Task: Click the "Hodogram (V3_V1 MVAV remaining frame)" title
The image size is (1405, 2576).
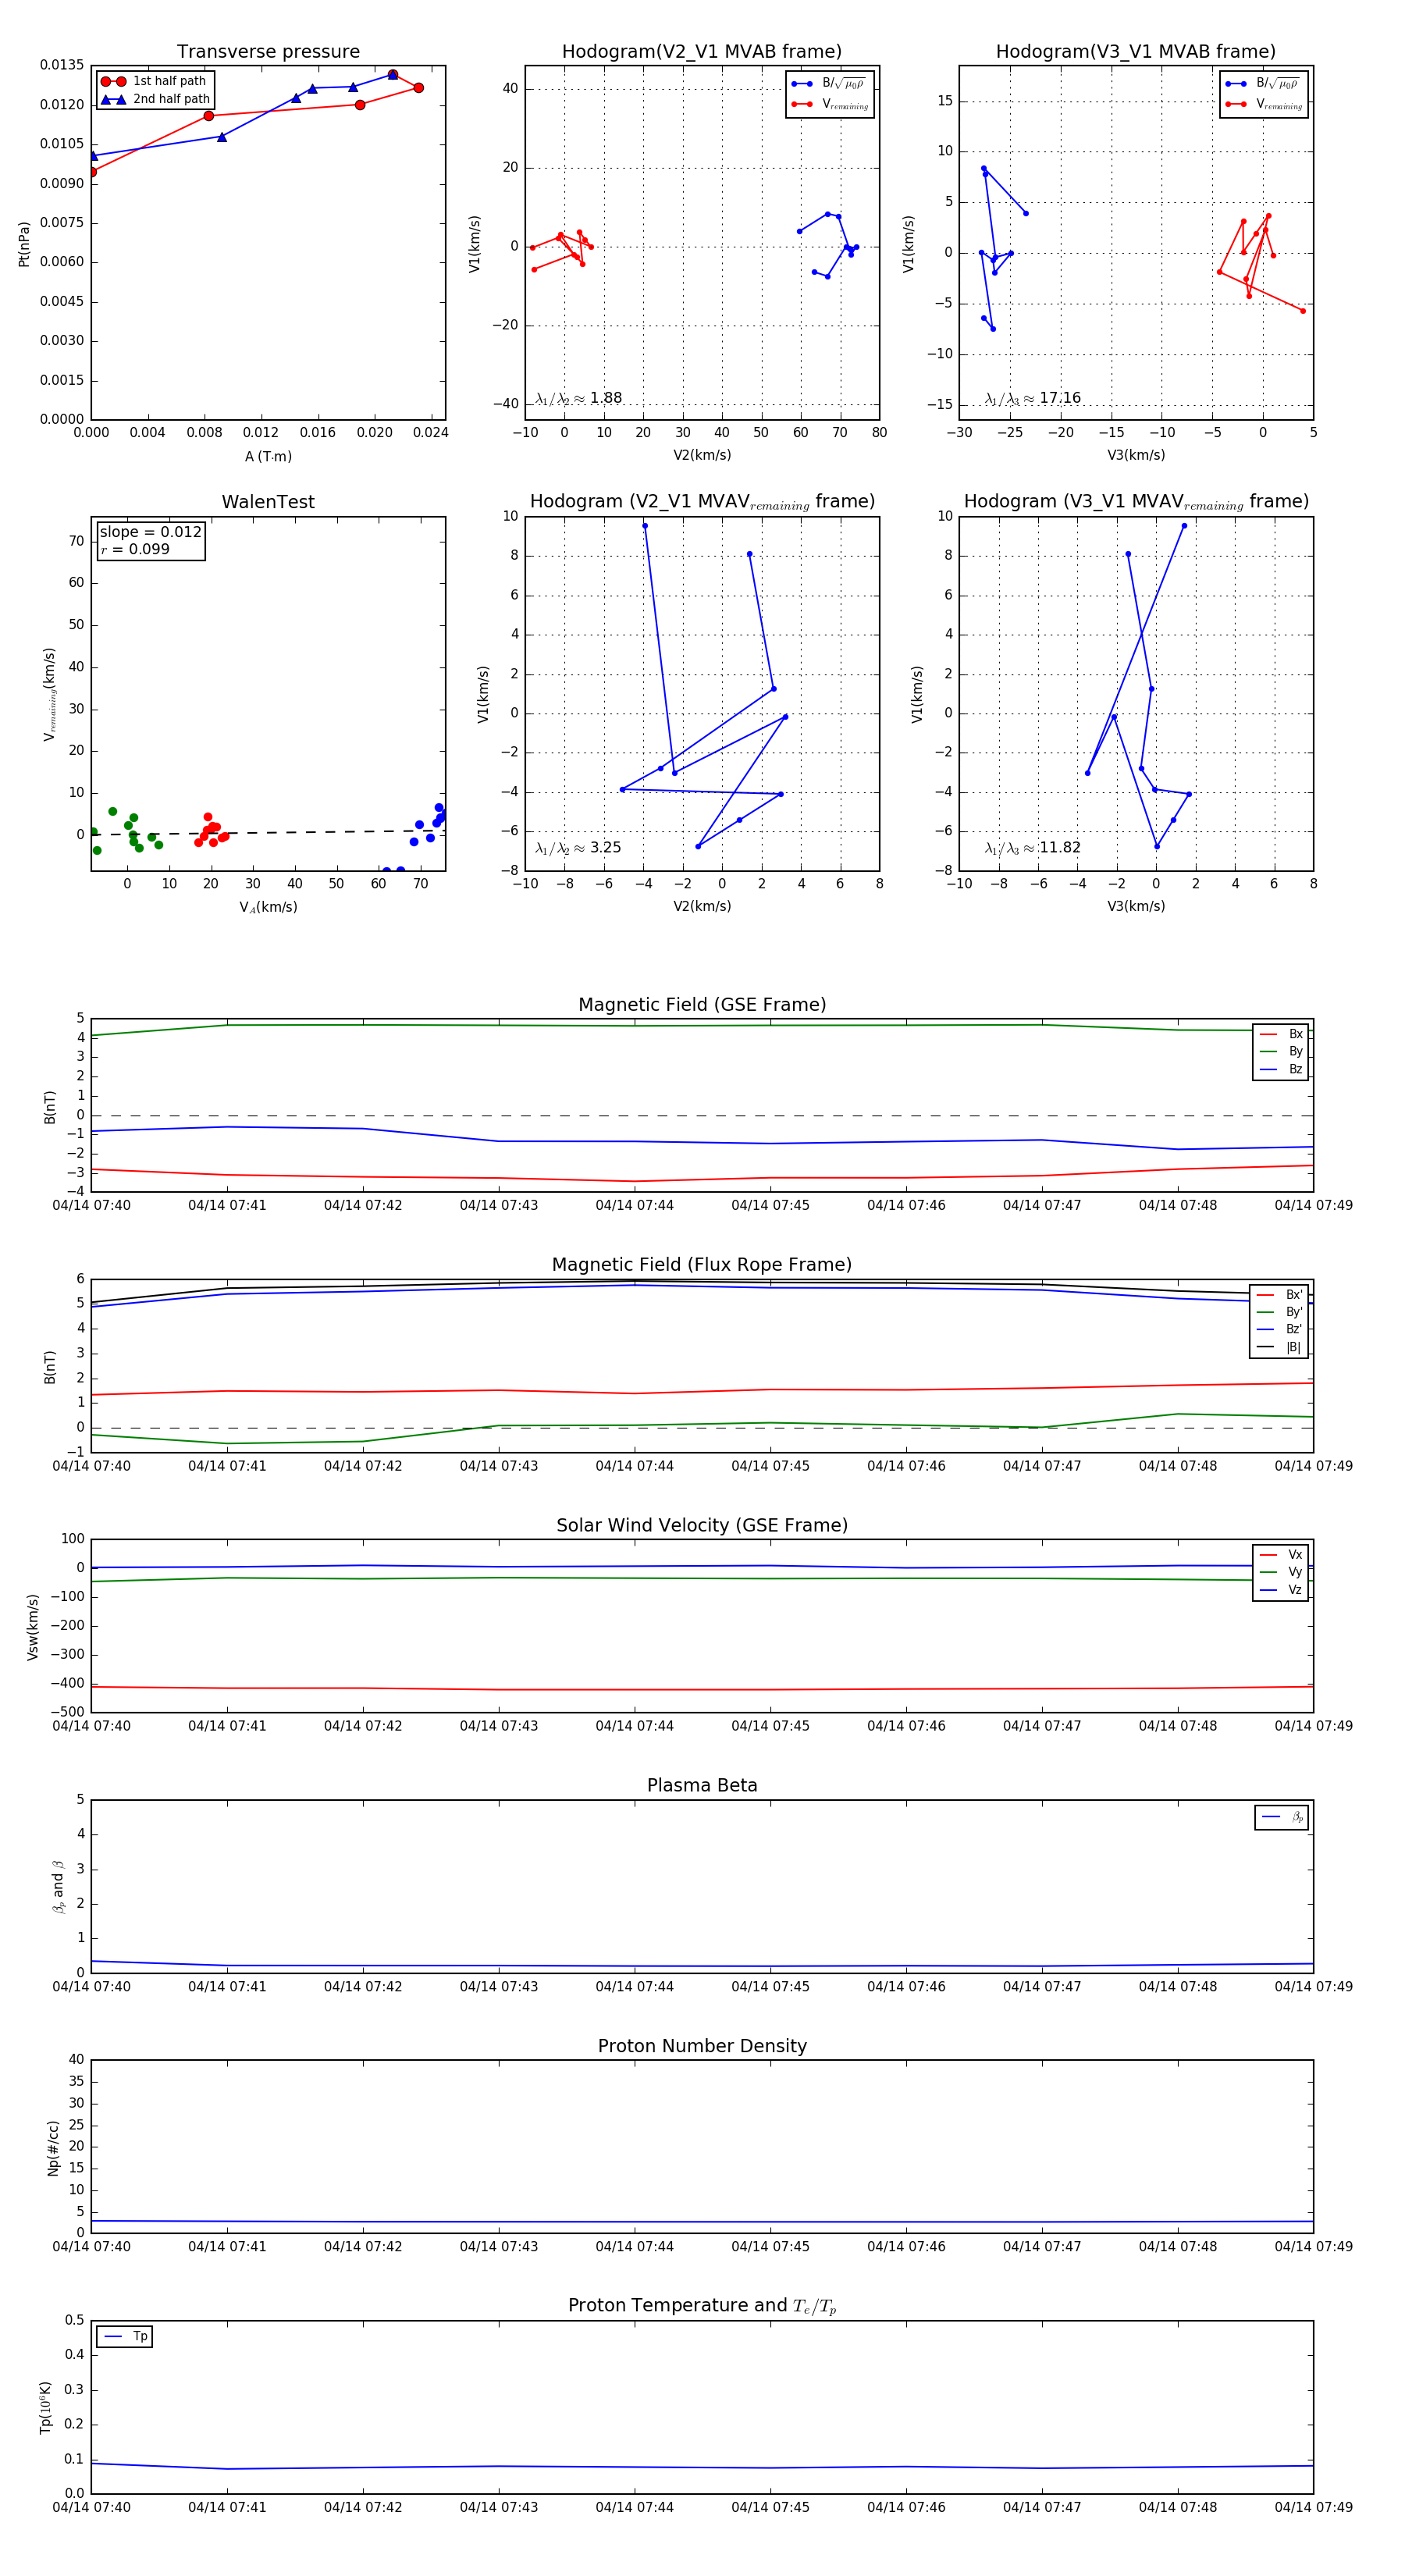Action: point(1136,502)
